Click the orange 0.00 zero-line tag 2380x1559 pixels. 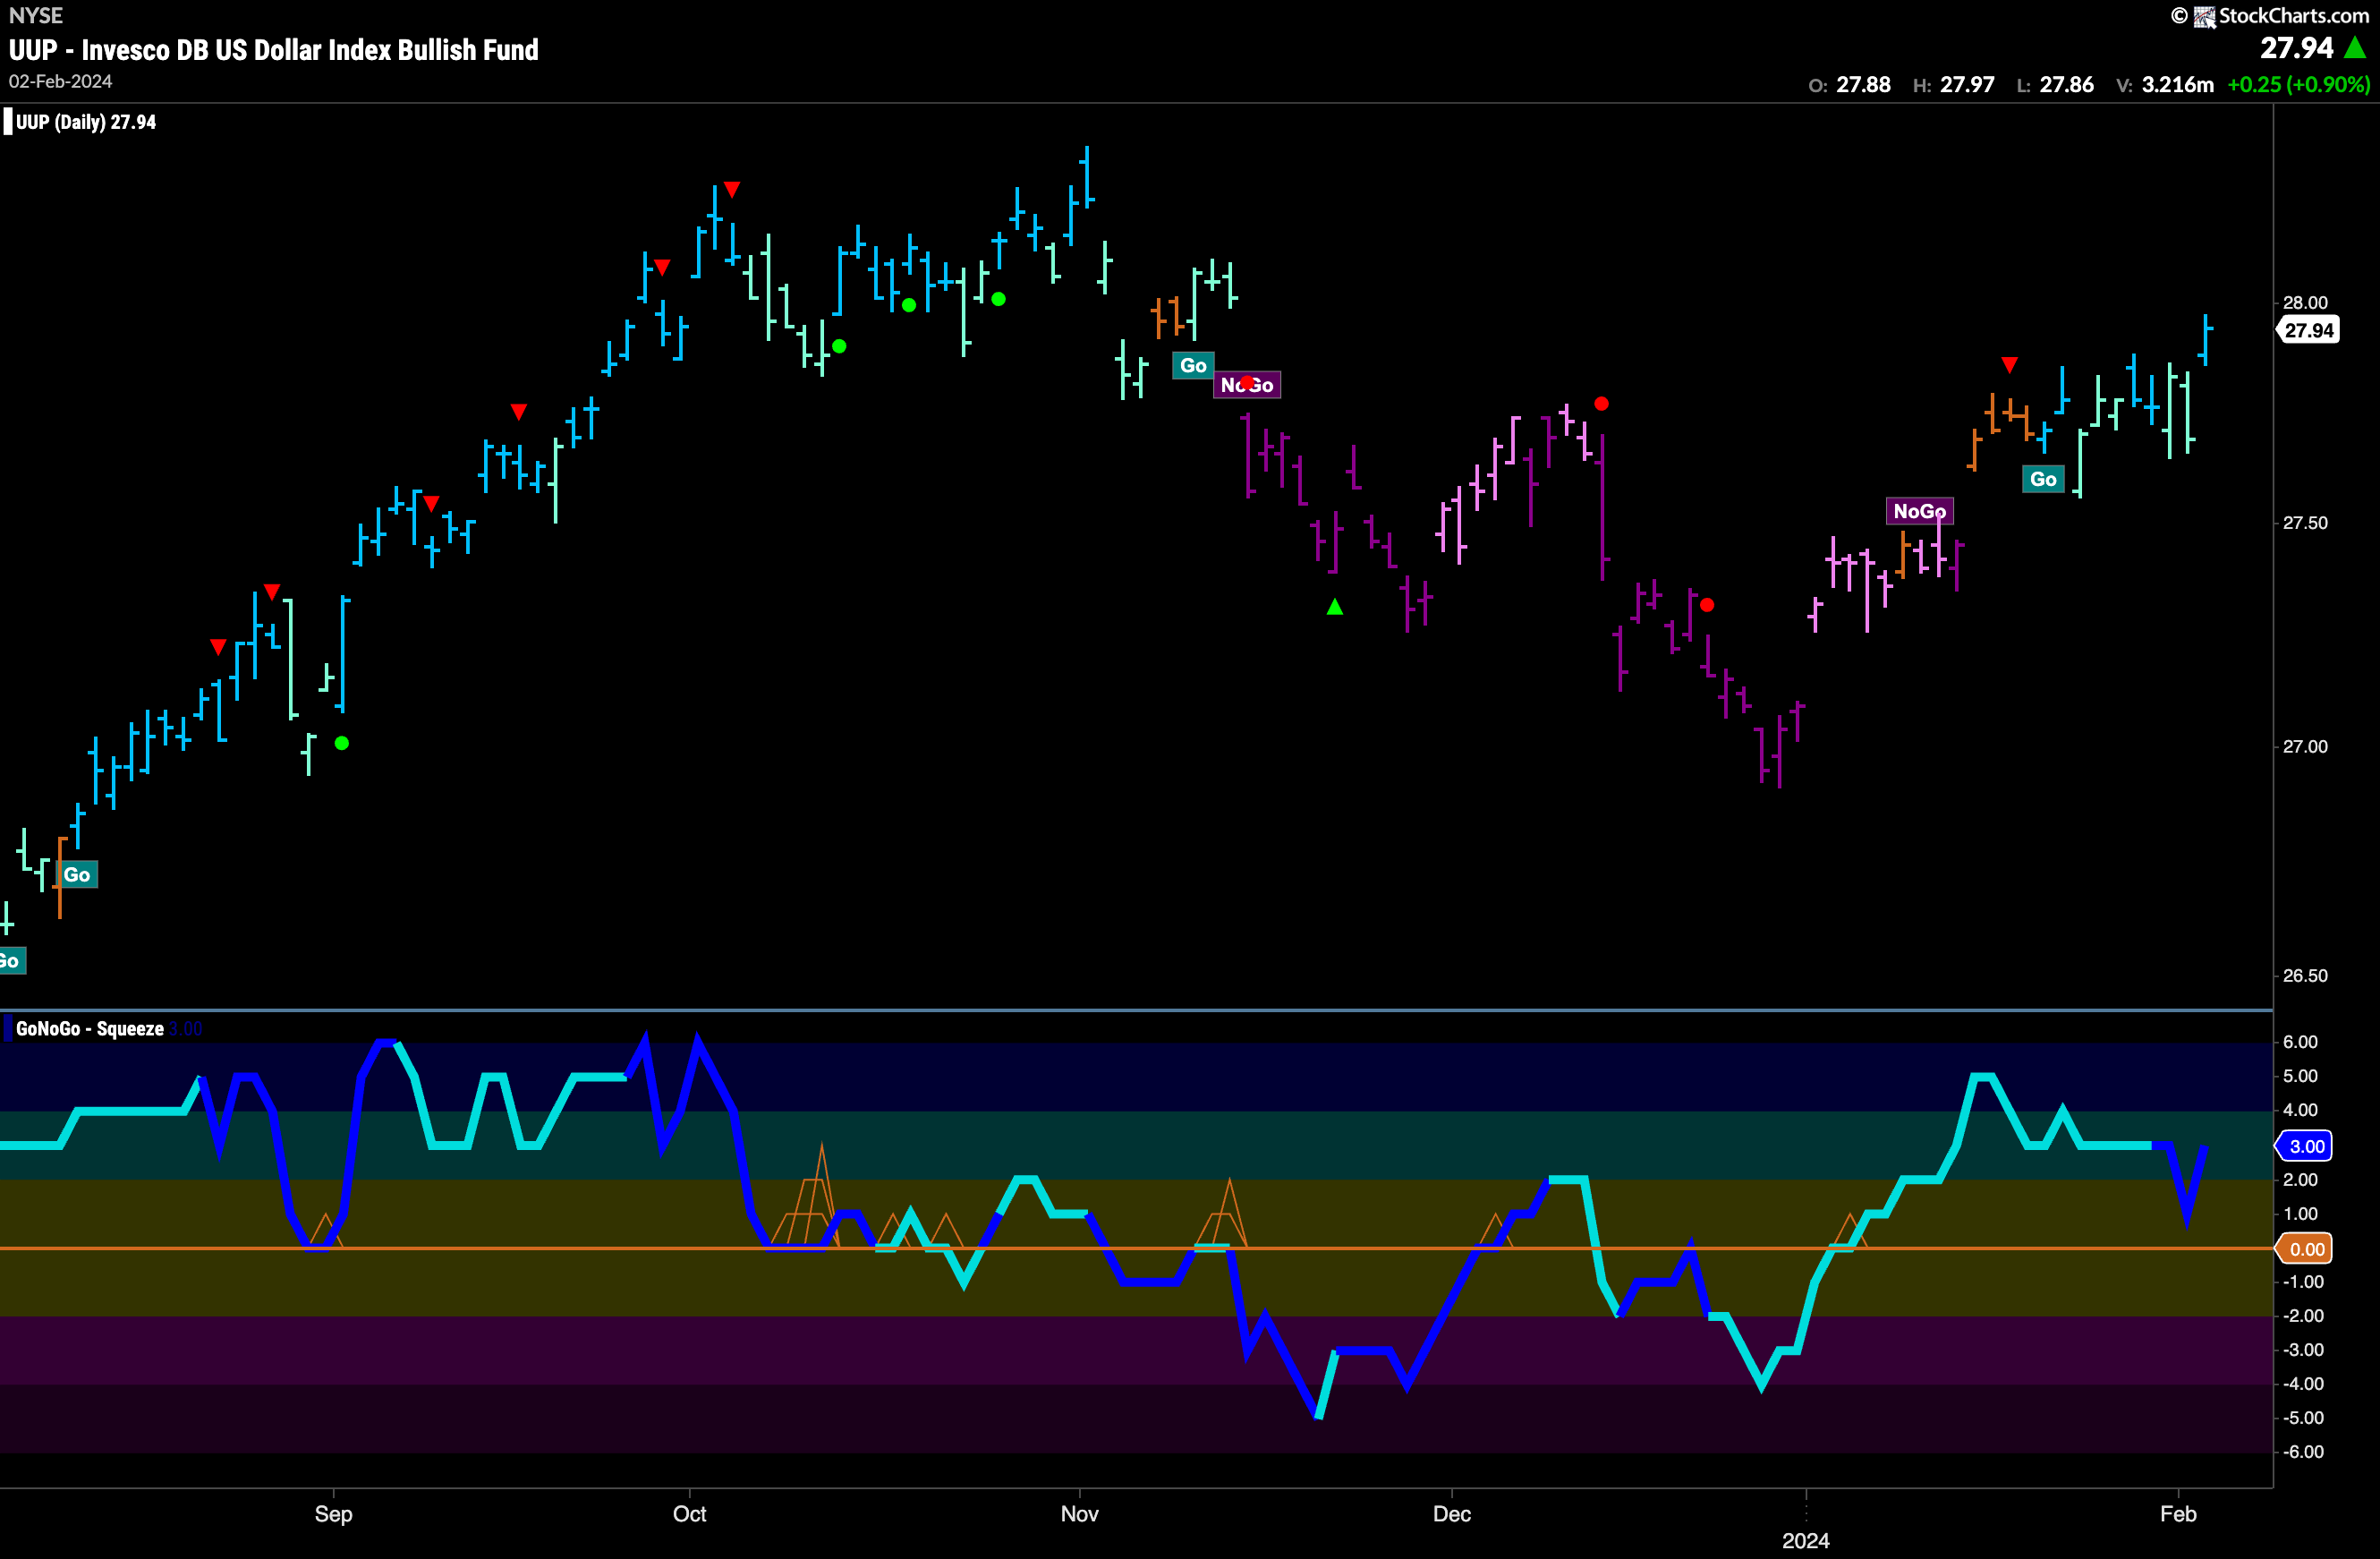[2305, 1249]
